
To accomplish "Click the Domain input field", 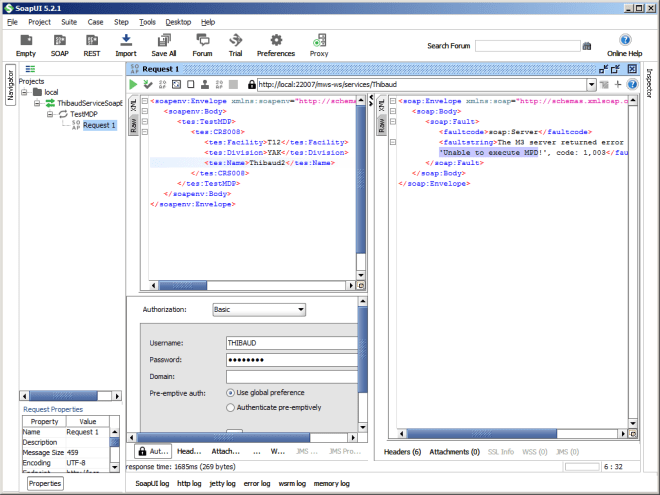I will 292,376.
